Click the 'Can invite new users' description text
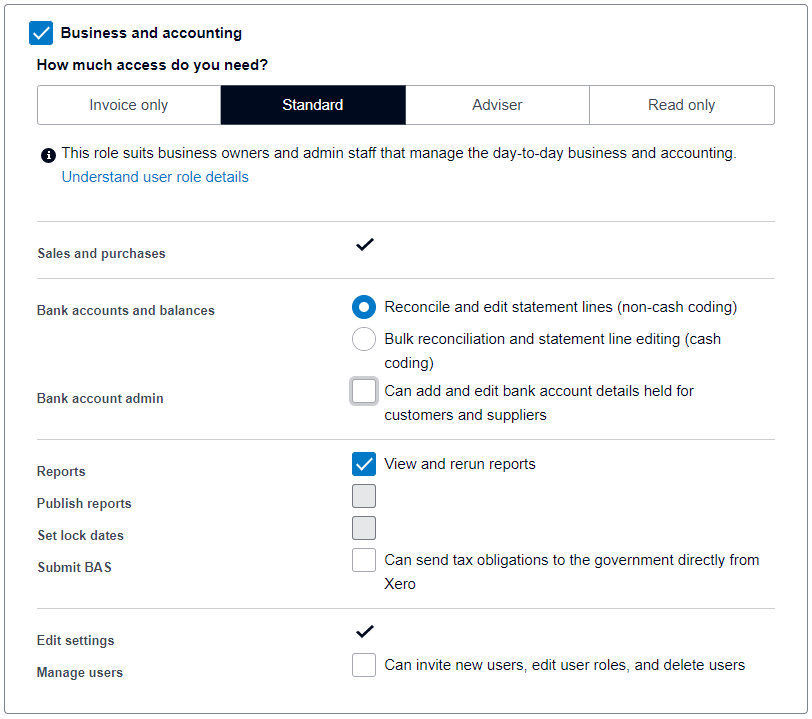The height and width of the screenshot is (719, 812). 564,665
